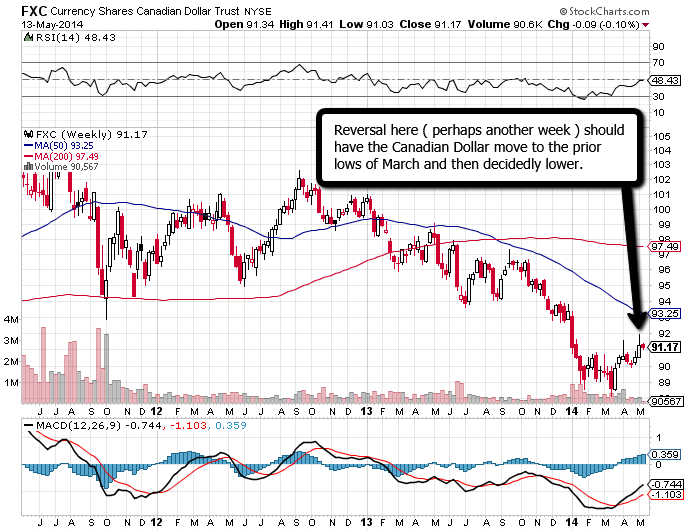
Task: Click the RSI(14) legend line icon
Action: point(28,37)
